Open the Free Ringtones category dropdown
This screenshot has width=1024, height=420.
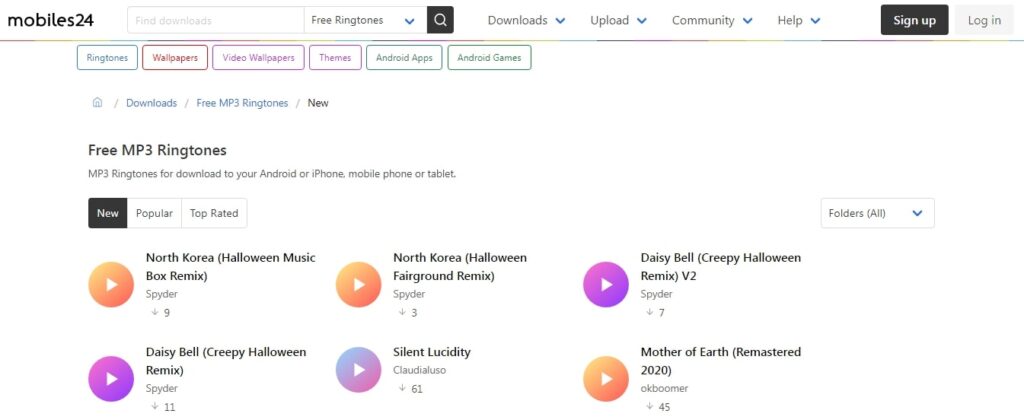(x=364, y=20)
